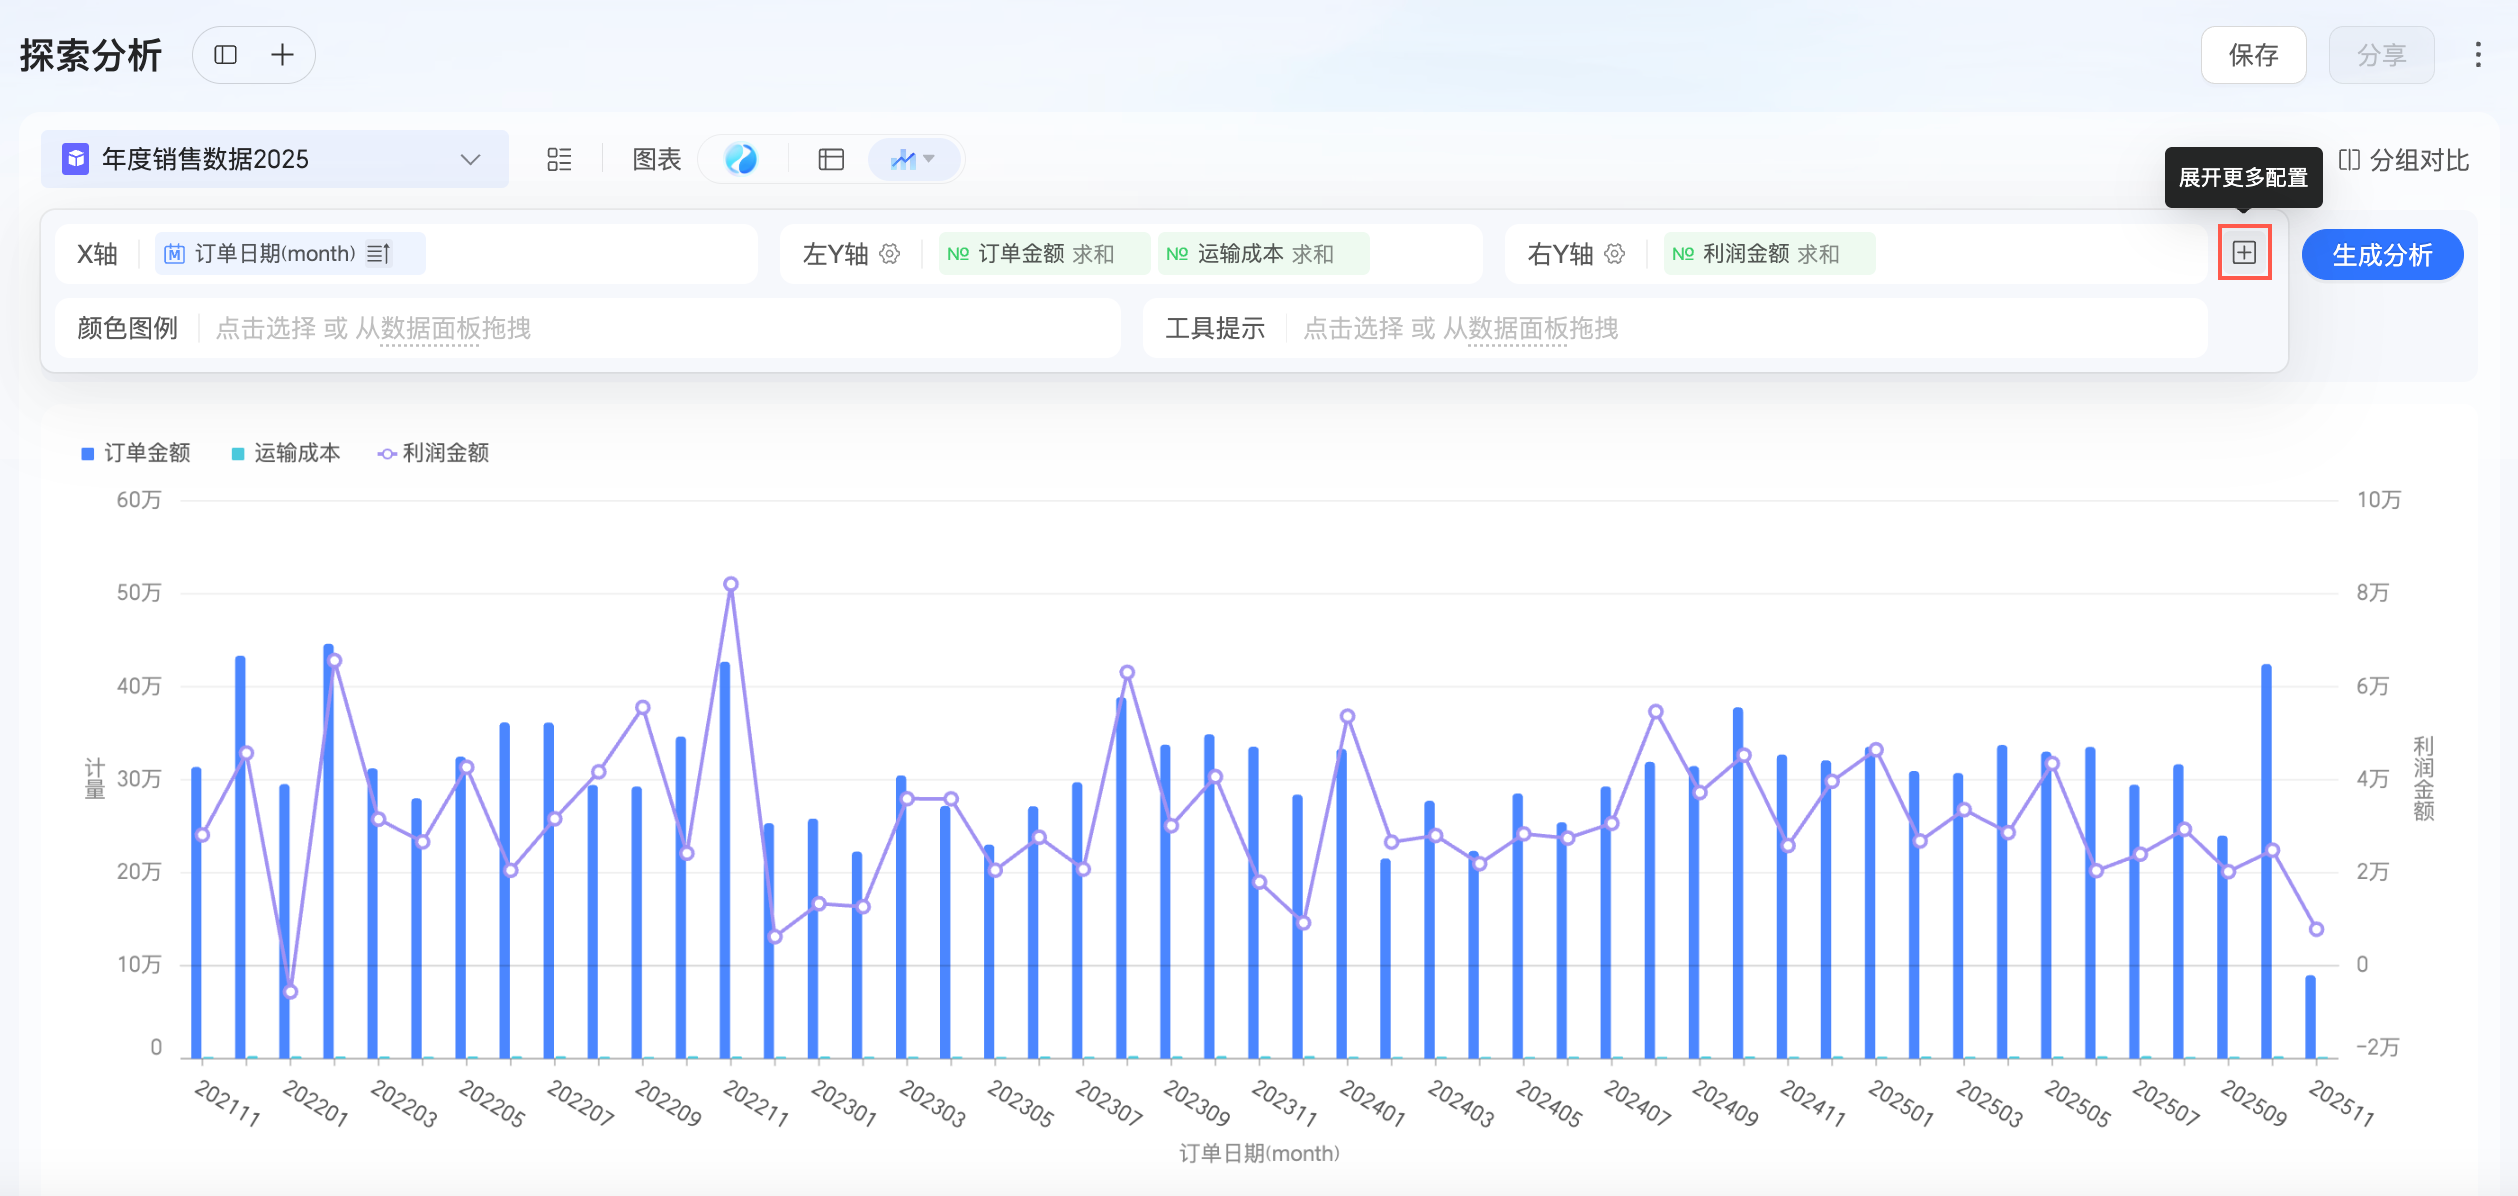Screen dimensions: 2518x1196
Task: Click the smart chart blue swirl icon
Action: [x=741, y=159]
